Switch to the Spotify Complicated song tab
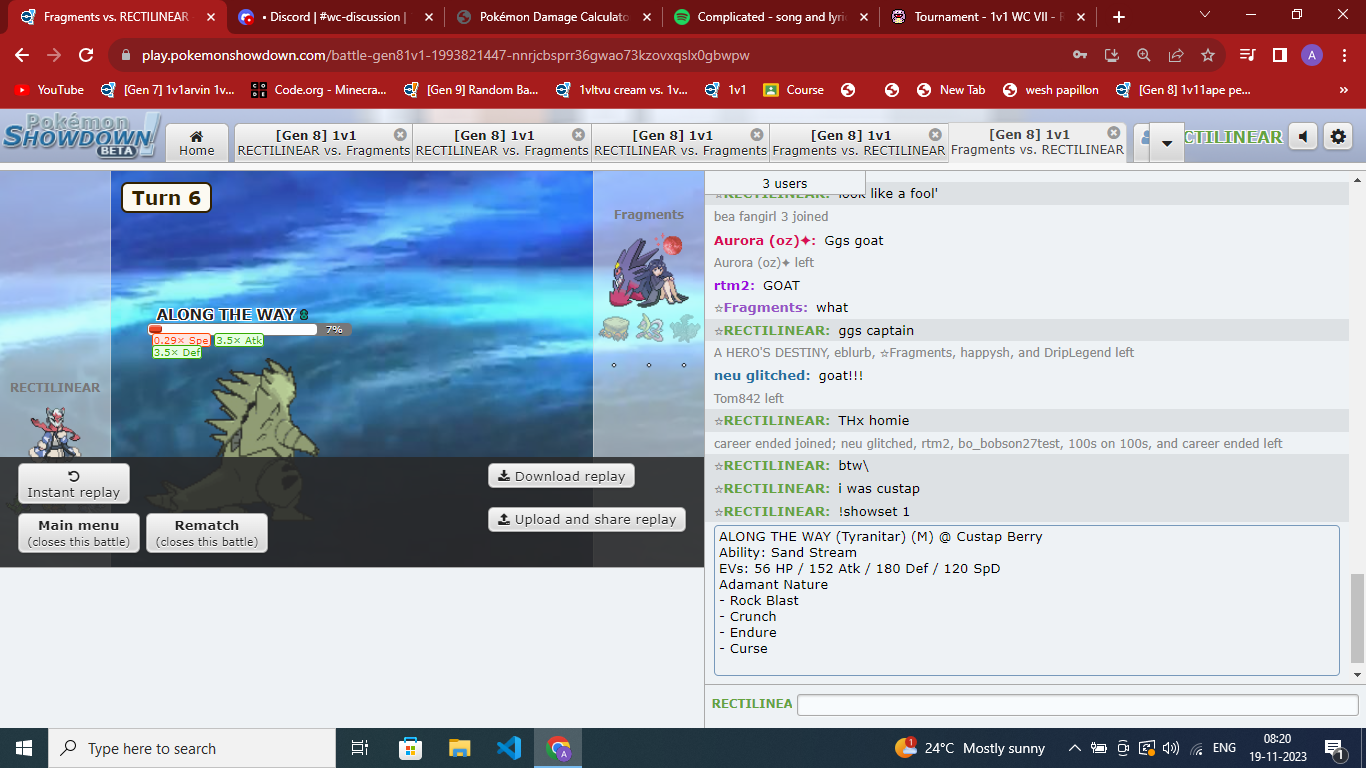 [x=769, y=17]
